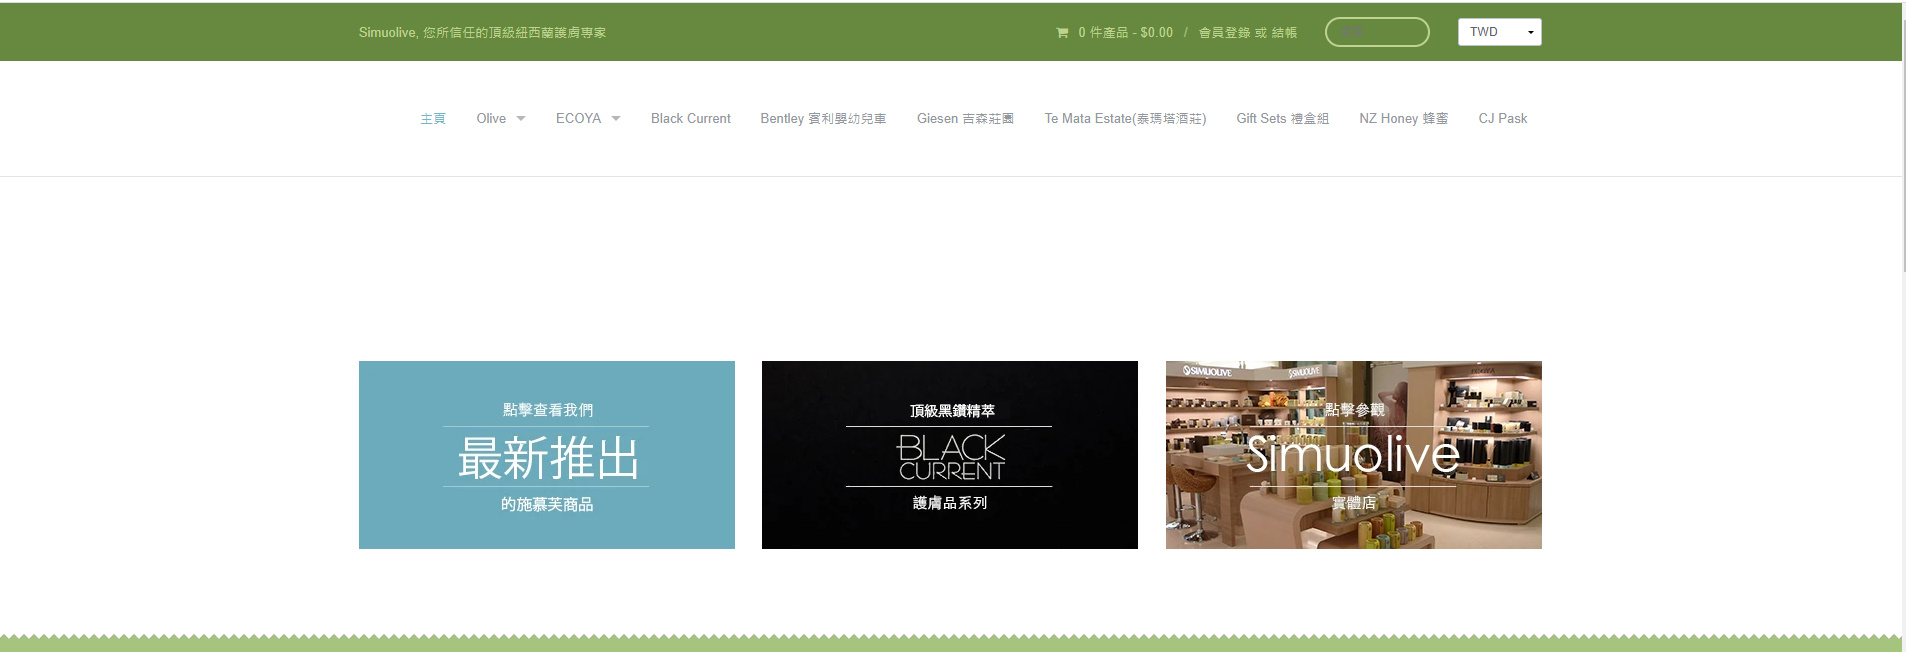
Task: Open Gift Sets 禮盒組 menu item
Action: click(x=1282, y=118)
